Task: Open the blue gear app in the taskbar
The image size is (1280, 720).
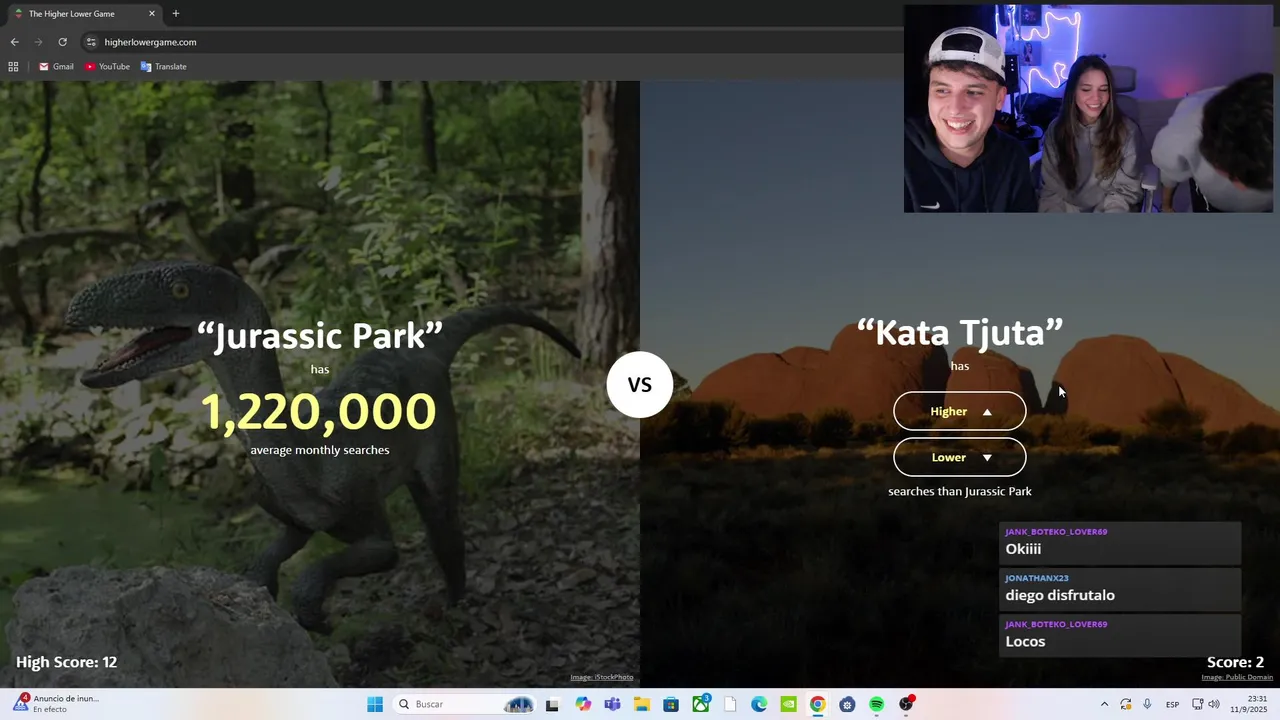Action: (x=847, y=704)
